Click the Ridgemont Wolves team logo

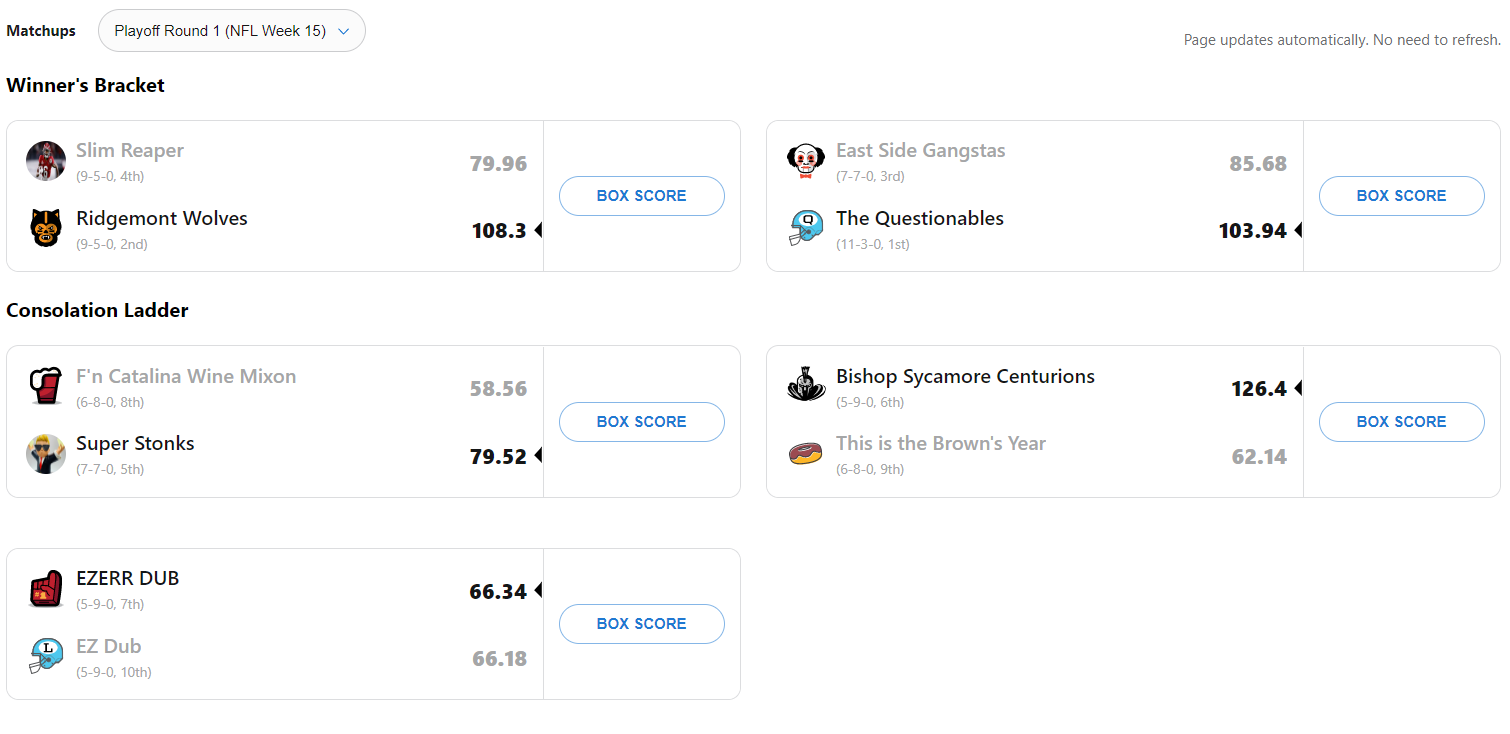click(x=46, y=229)
